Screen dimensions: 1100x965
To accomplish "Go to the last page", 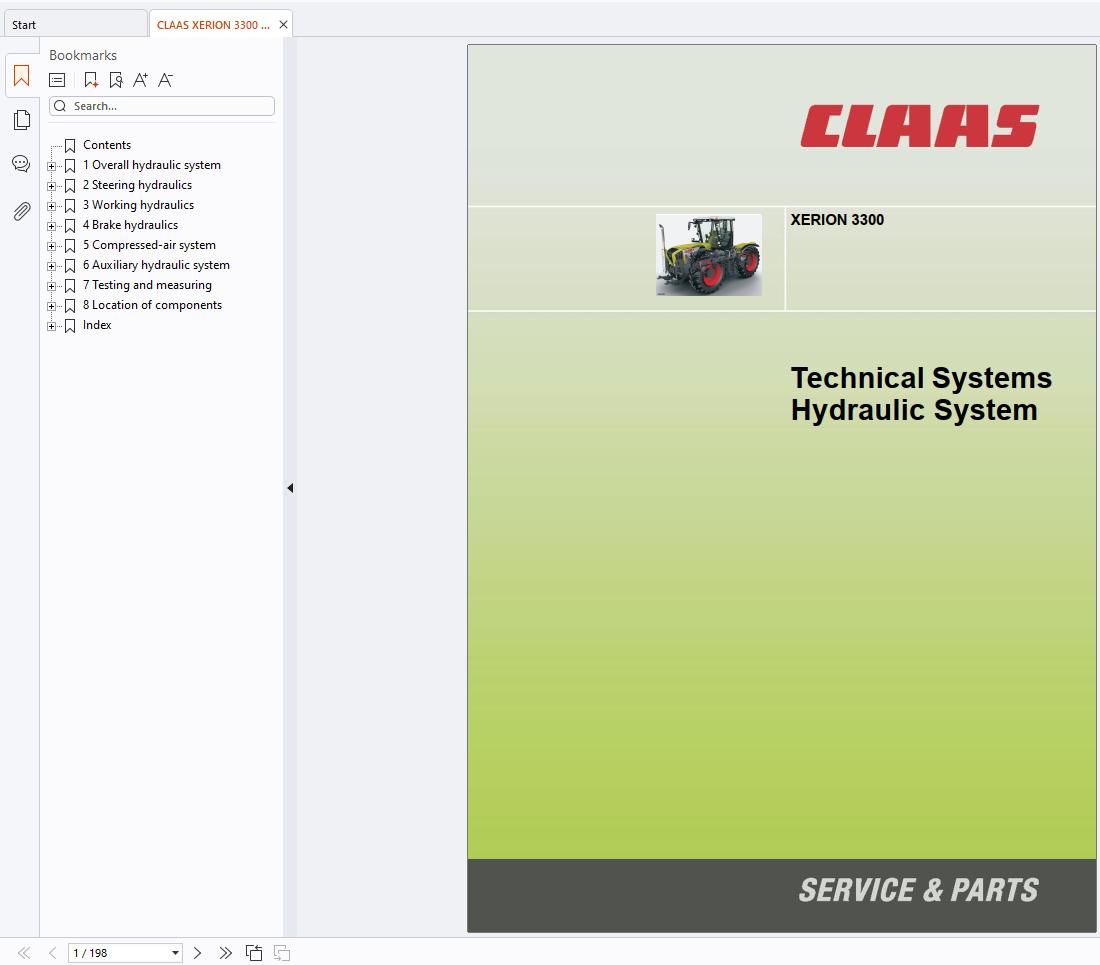I will click(225, 953).
